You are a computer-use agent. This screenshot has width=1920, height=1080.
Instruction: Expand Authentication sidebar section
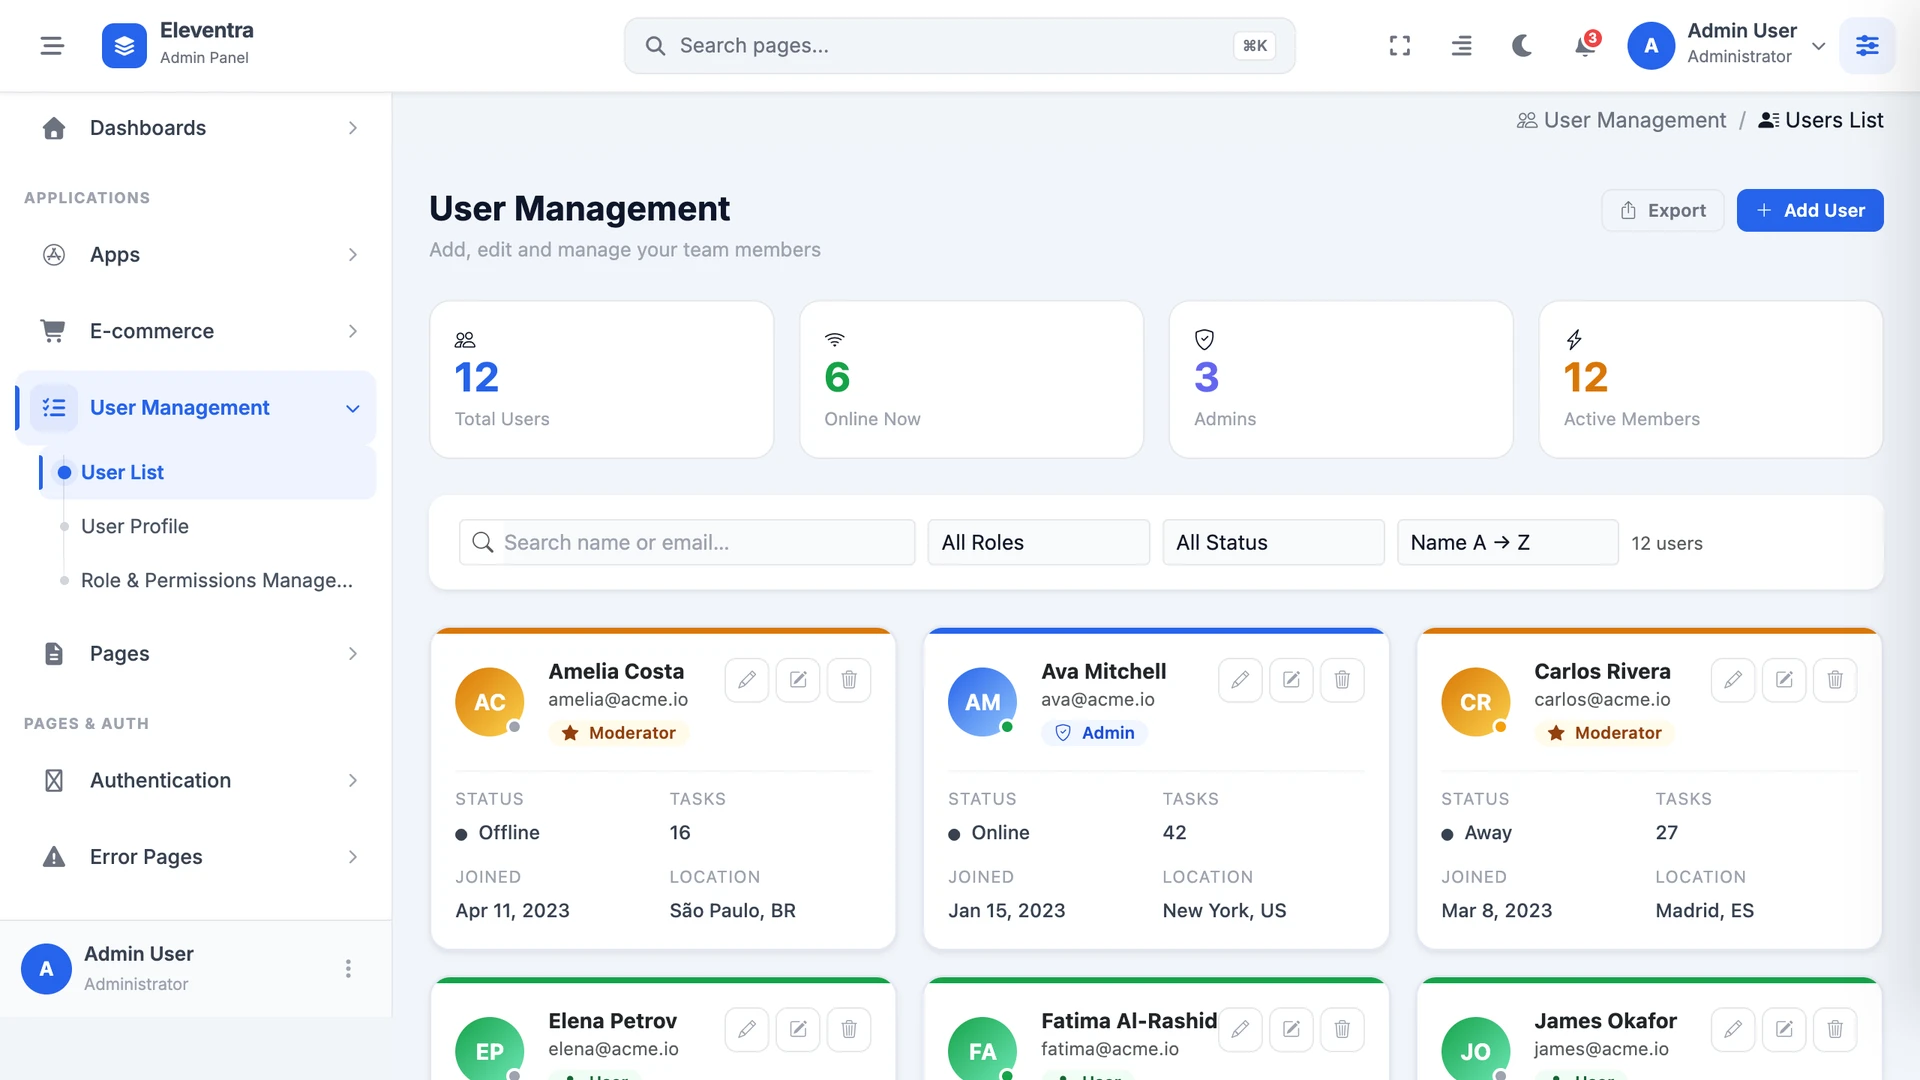click(x=196, y=780)
